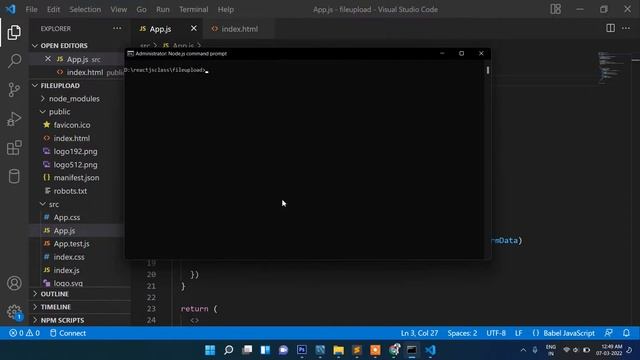Click the split editor icon
The image size is (640, 360).
tap(610, 28)
